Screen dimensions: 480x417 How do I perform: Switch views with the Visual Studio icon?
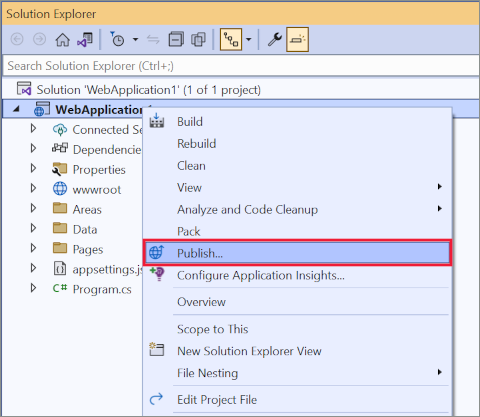coord(85,40)
